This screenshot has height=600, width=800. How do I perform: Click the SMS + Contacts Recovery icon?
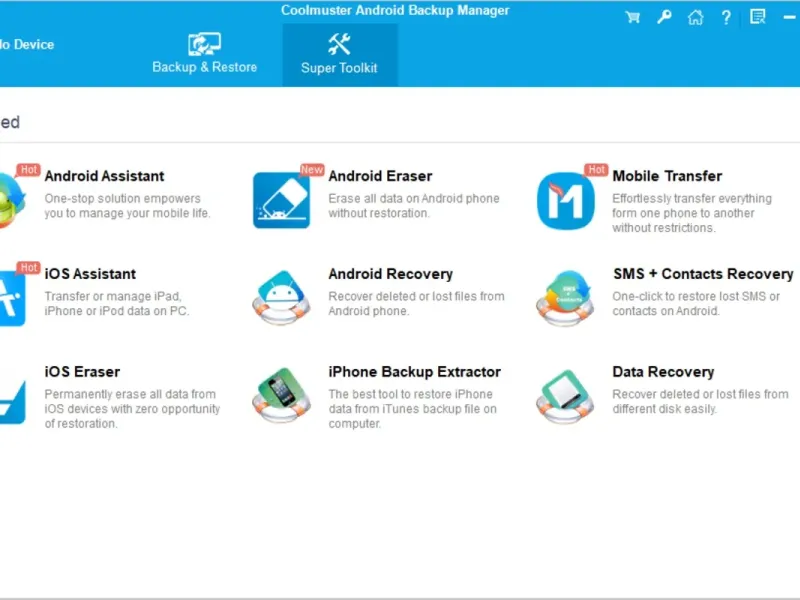point(565,298)
